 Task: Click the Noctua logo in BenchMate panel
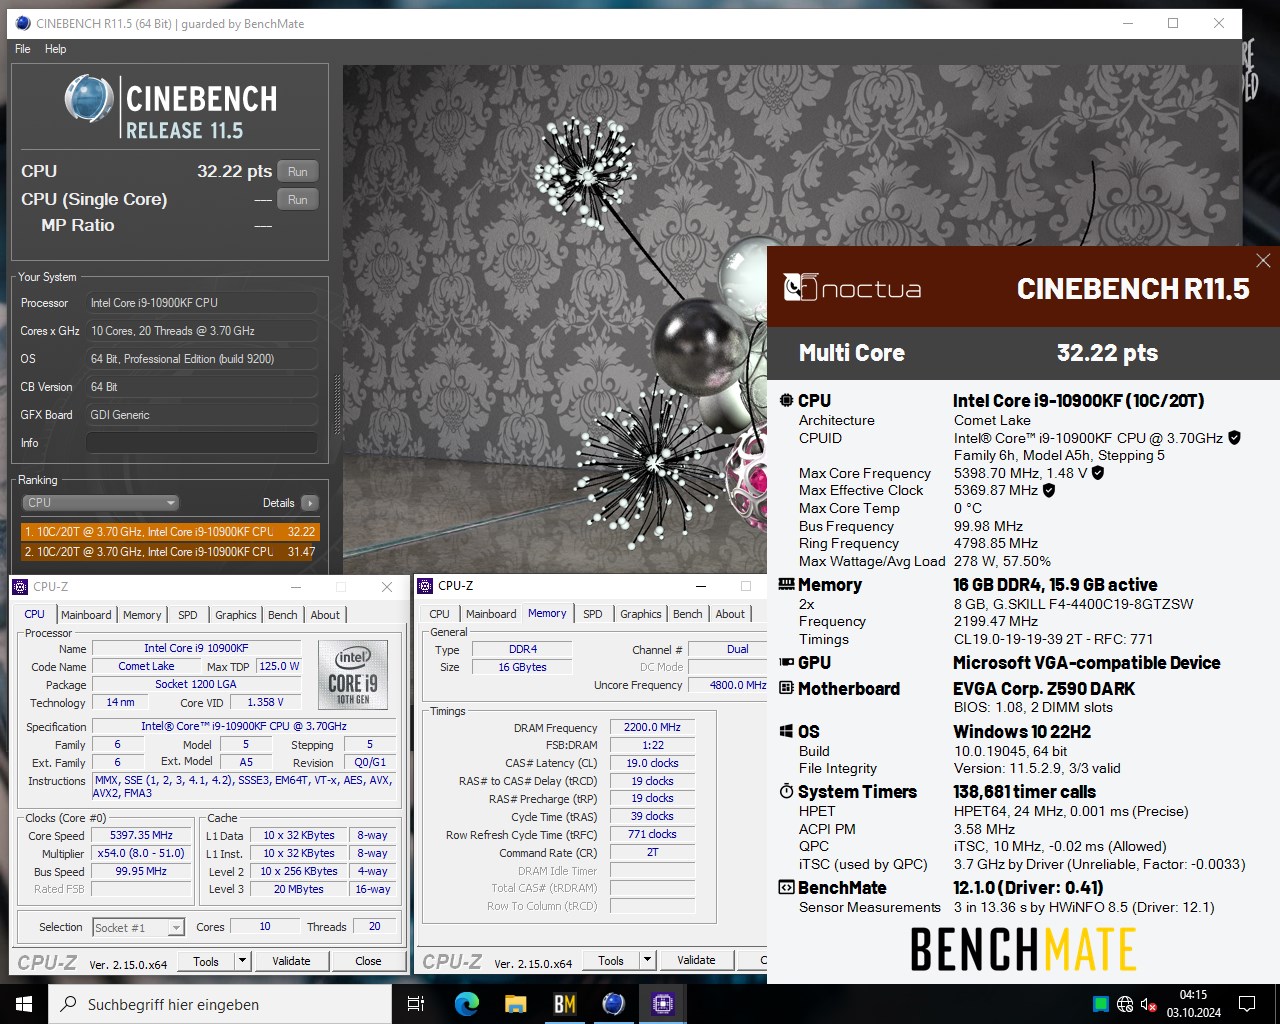852,288
